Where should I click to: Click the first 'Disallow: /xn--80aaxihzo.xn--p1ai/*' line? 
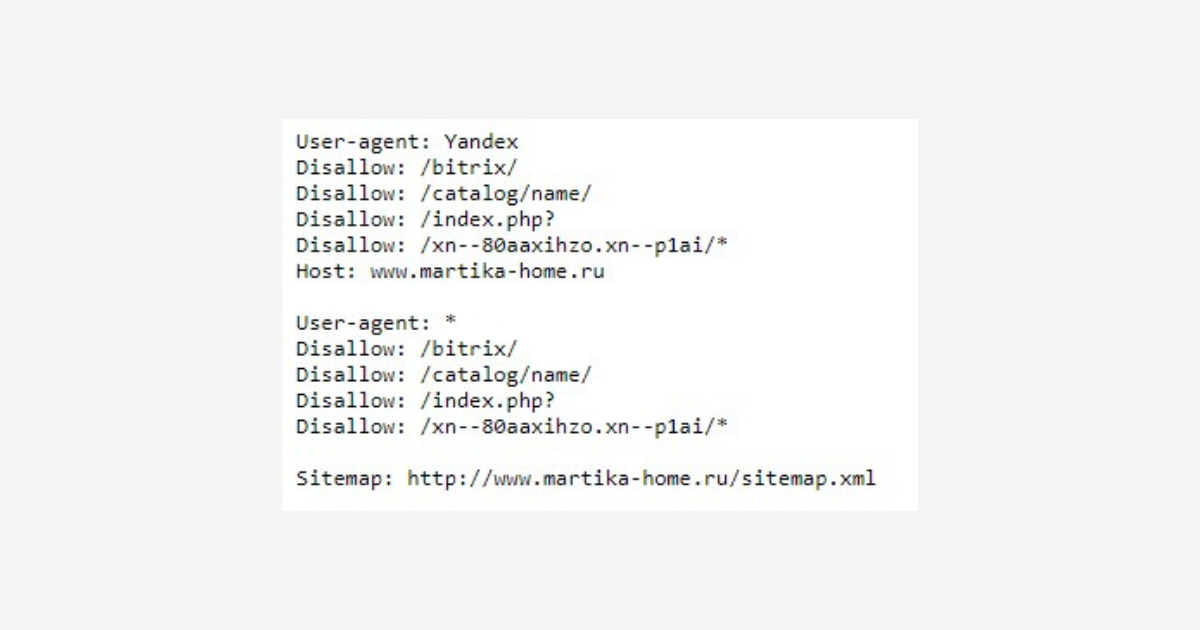[512, 245]
